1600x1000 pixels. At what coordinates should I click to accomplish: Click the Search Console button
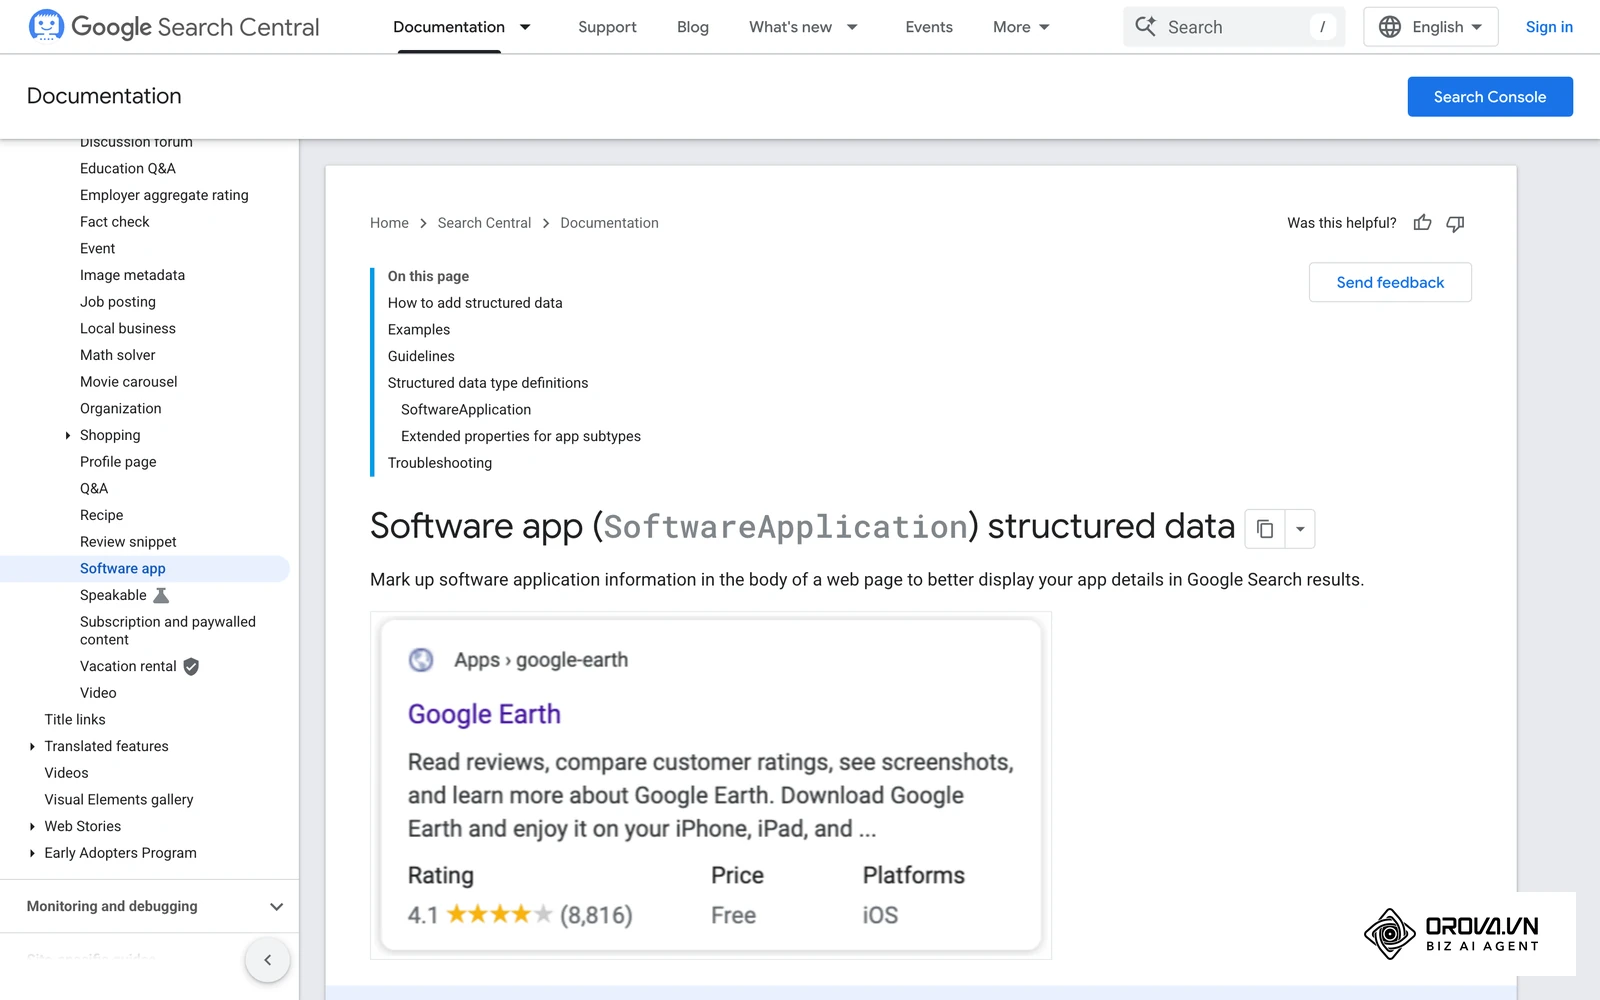coord(1490,97)
